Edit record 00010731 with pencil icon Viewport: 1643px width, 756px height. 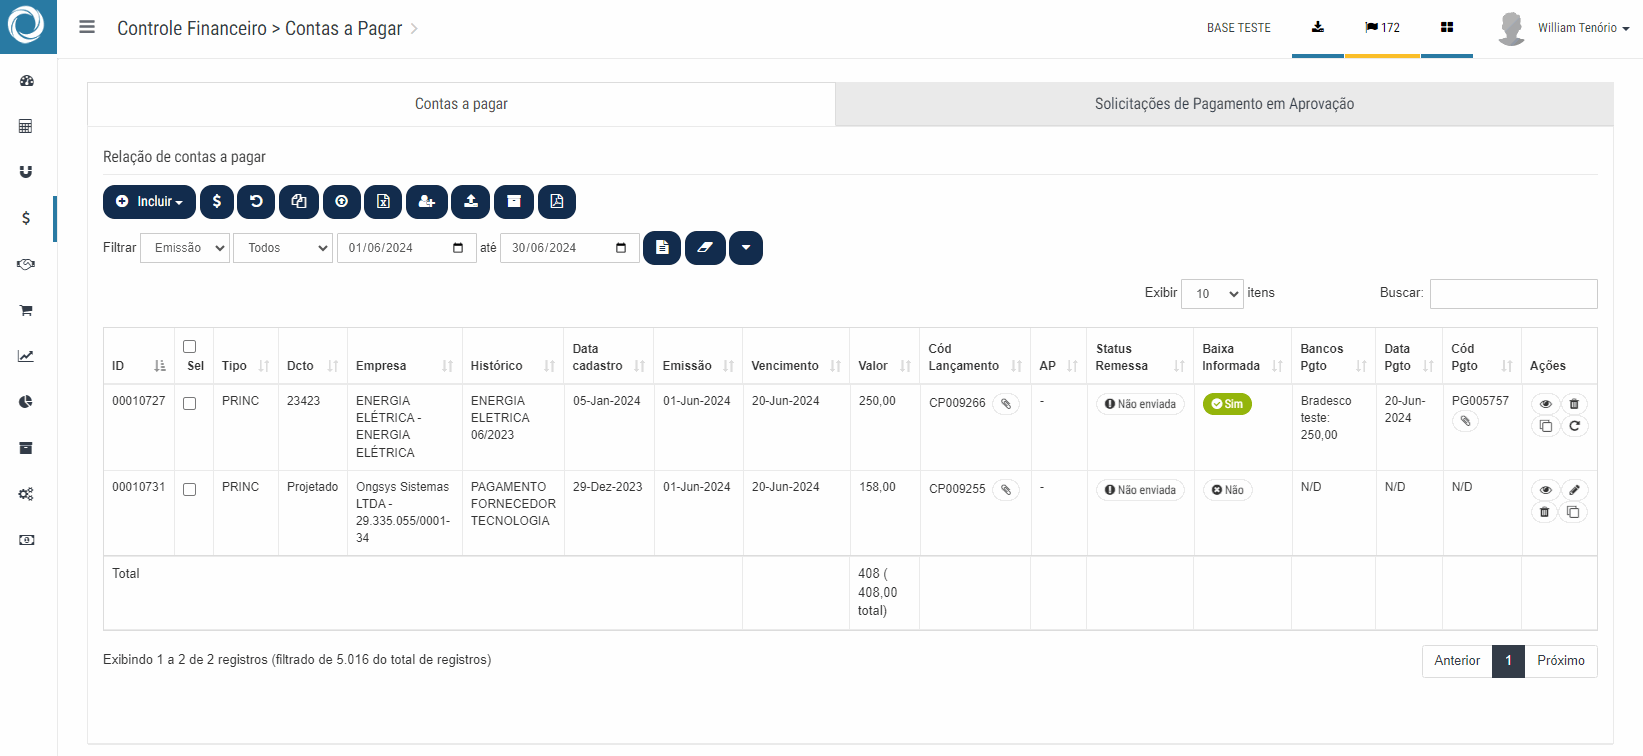(1574, 490)
